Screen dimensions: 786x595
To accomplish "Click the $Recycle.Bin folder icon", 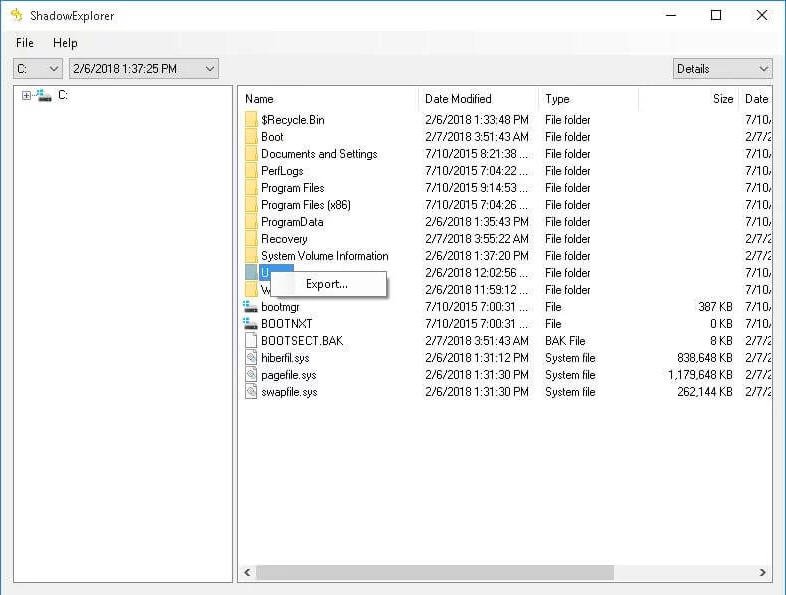I will point(251,120).
